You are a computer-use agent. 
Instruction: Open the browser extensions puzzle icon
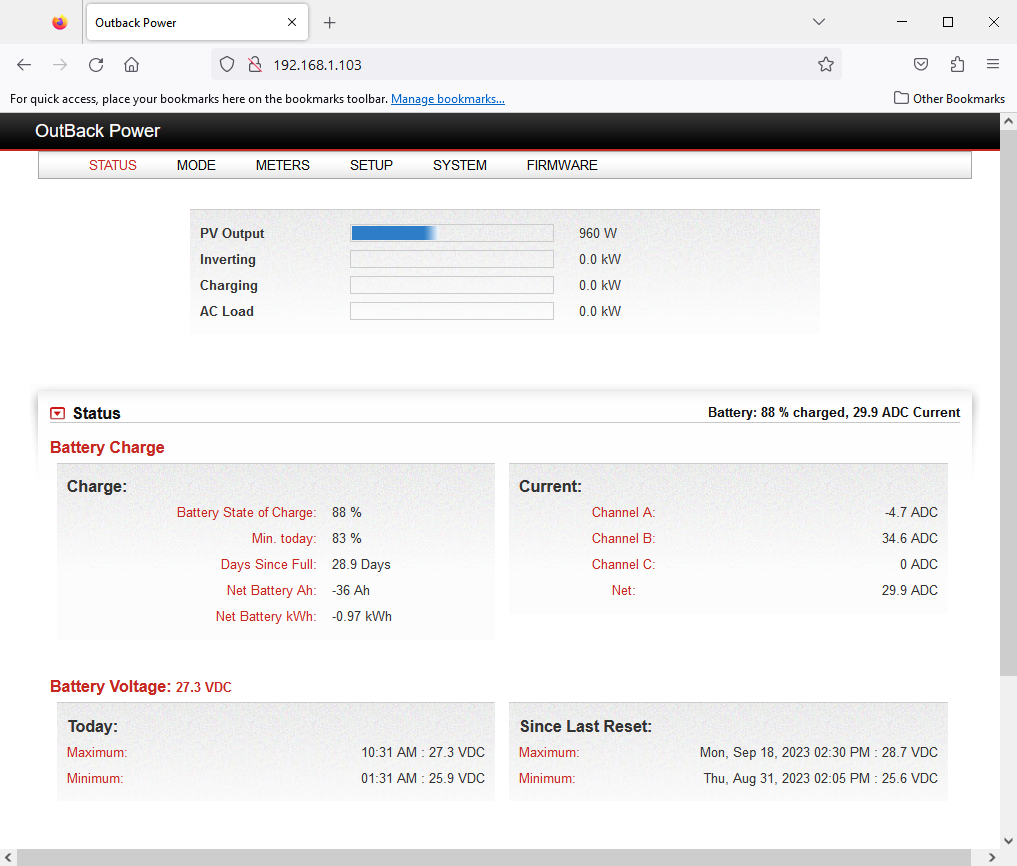click(957, 65)
